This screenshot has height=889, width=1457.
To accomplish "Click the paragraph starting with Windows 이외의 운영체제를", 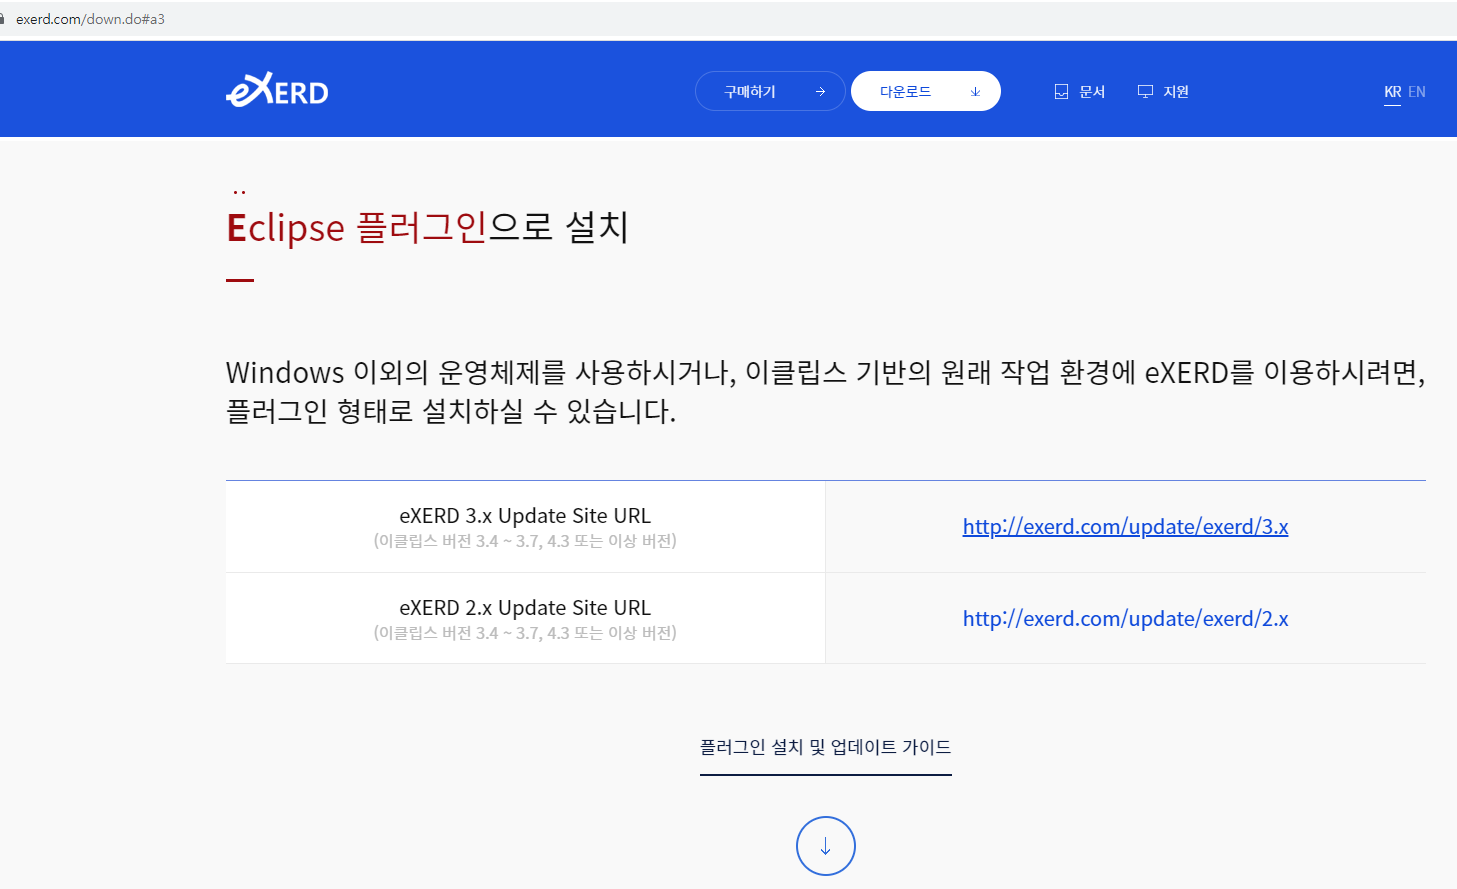I will coord(825,392).
